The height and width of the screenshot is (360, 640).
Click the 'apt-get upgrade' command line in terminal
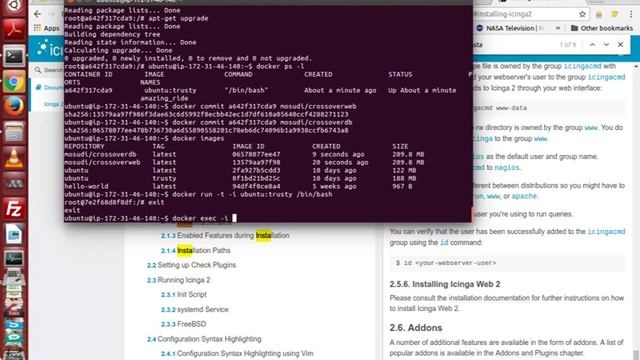point(136,18)
